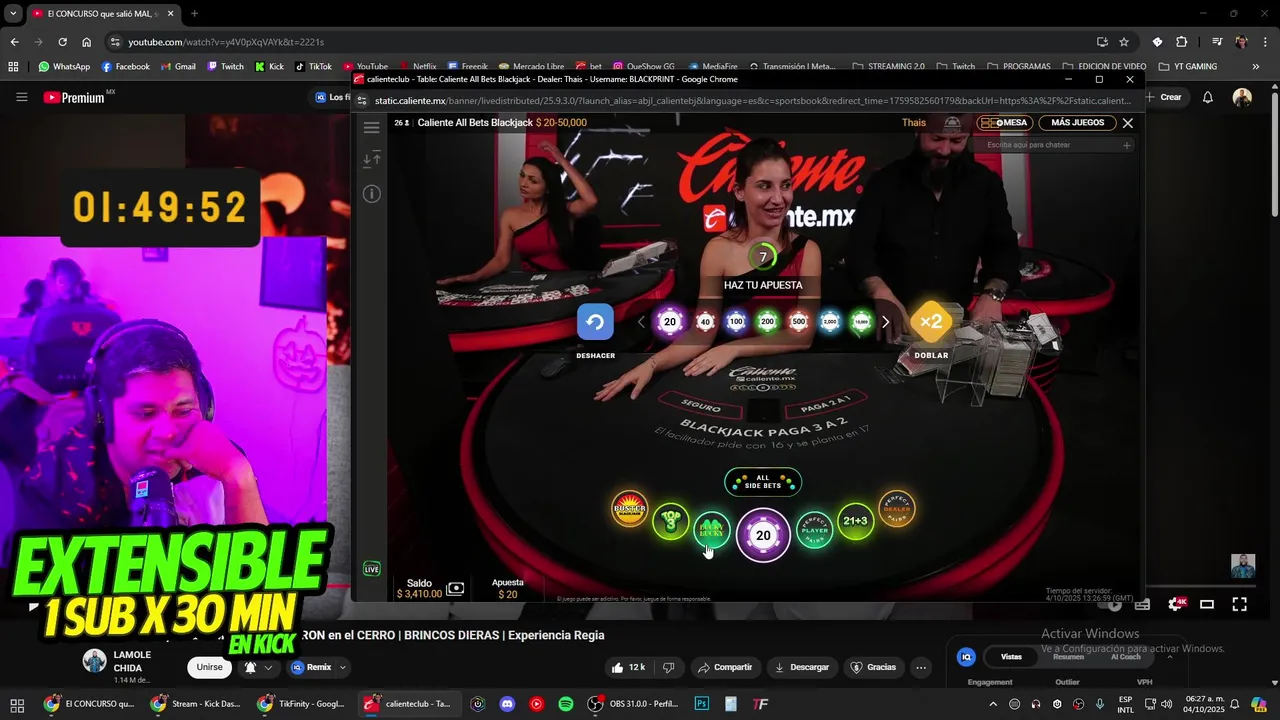
Task: Toggle YouTube theater mode
Action: click(x=1207, y=604)
